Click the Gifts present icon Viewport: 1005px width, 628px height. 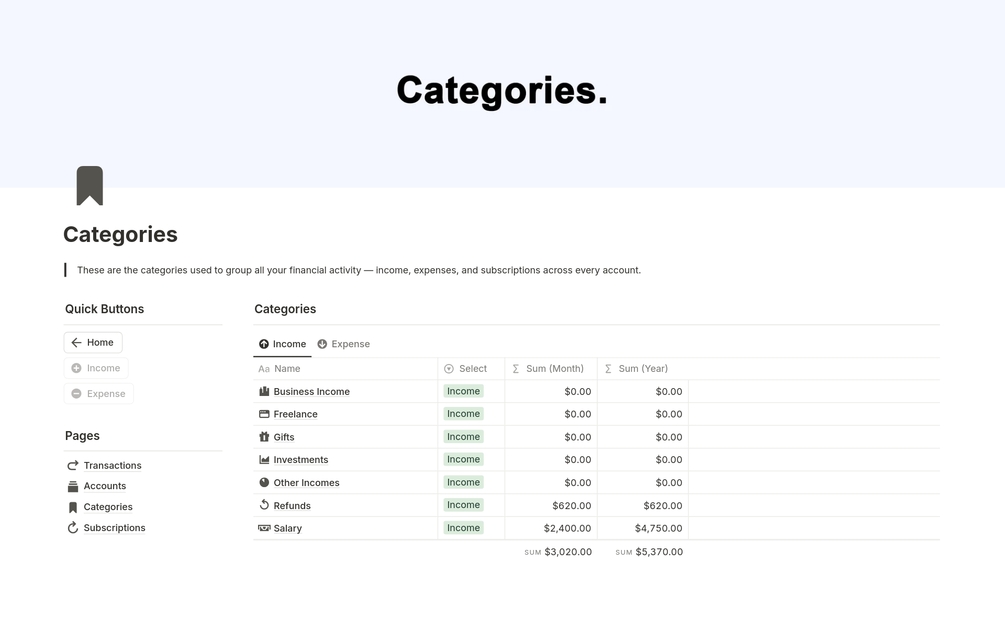coord(264,437)
